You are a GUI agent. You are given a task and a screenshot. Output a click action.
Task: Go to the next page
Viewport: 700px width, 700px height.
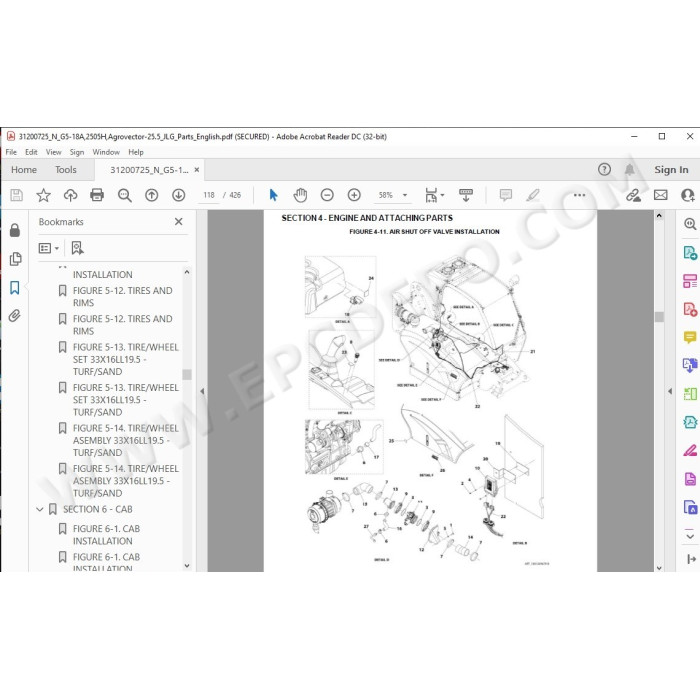[179, 195]
